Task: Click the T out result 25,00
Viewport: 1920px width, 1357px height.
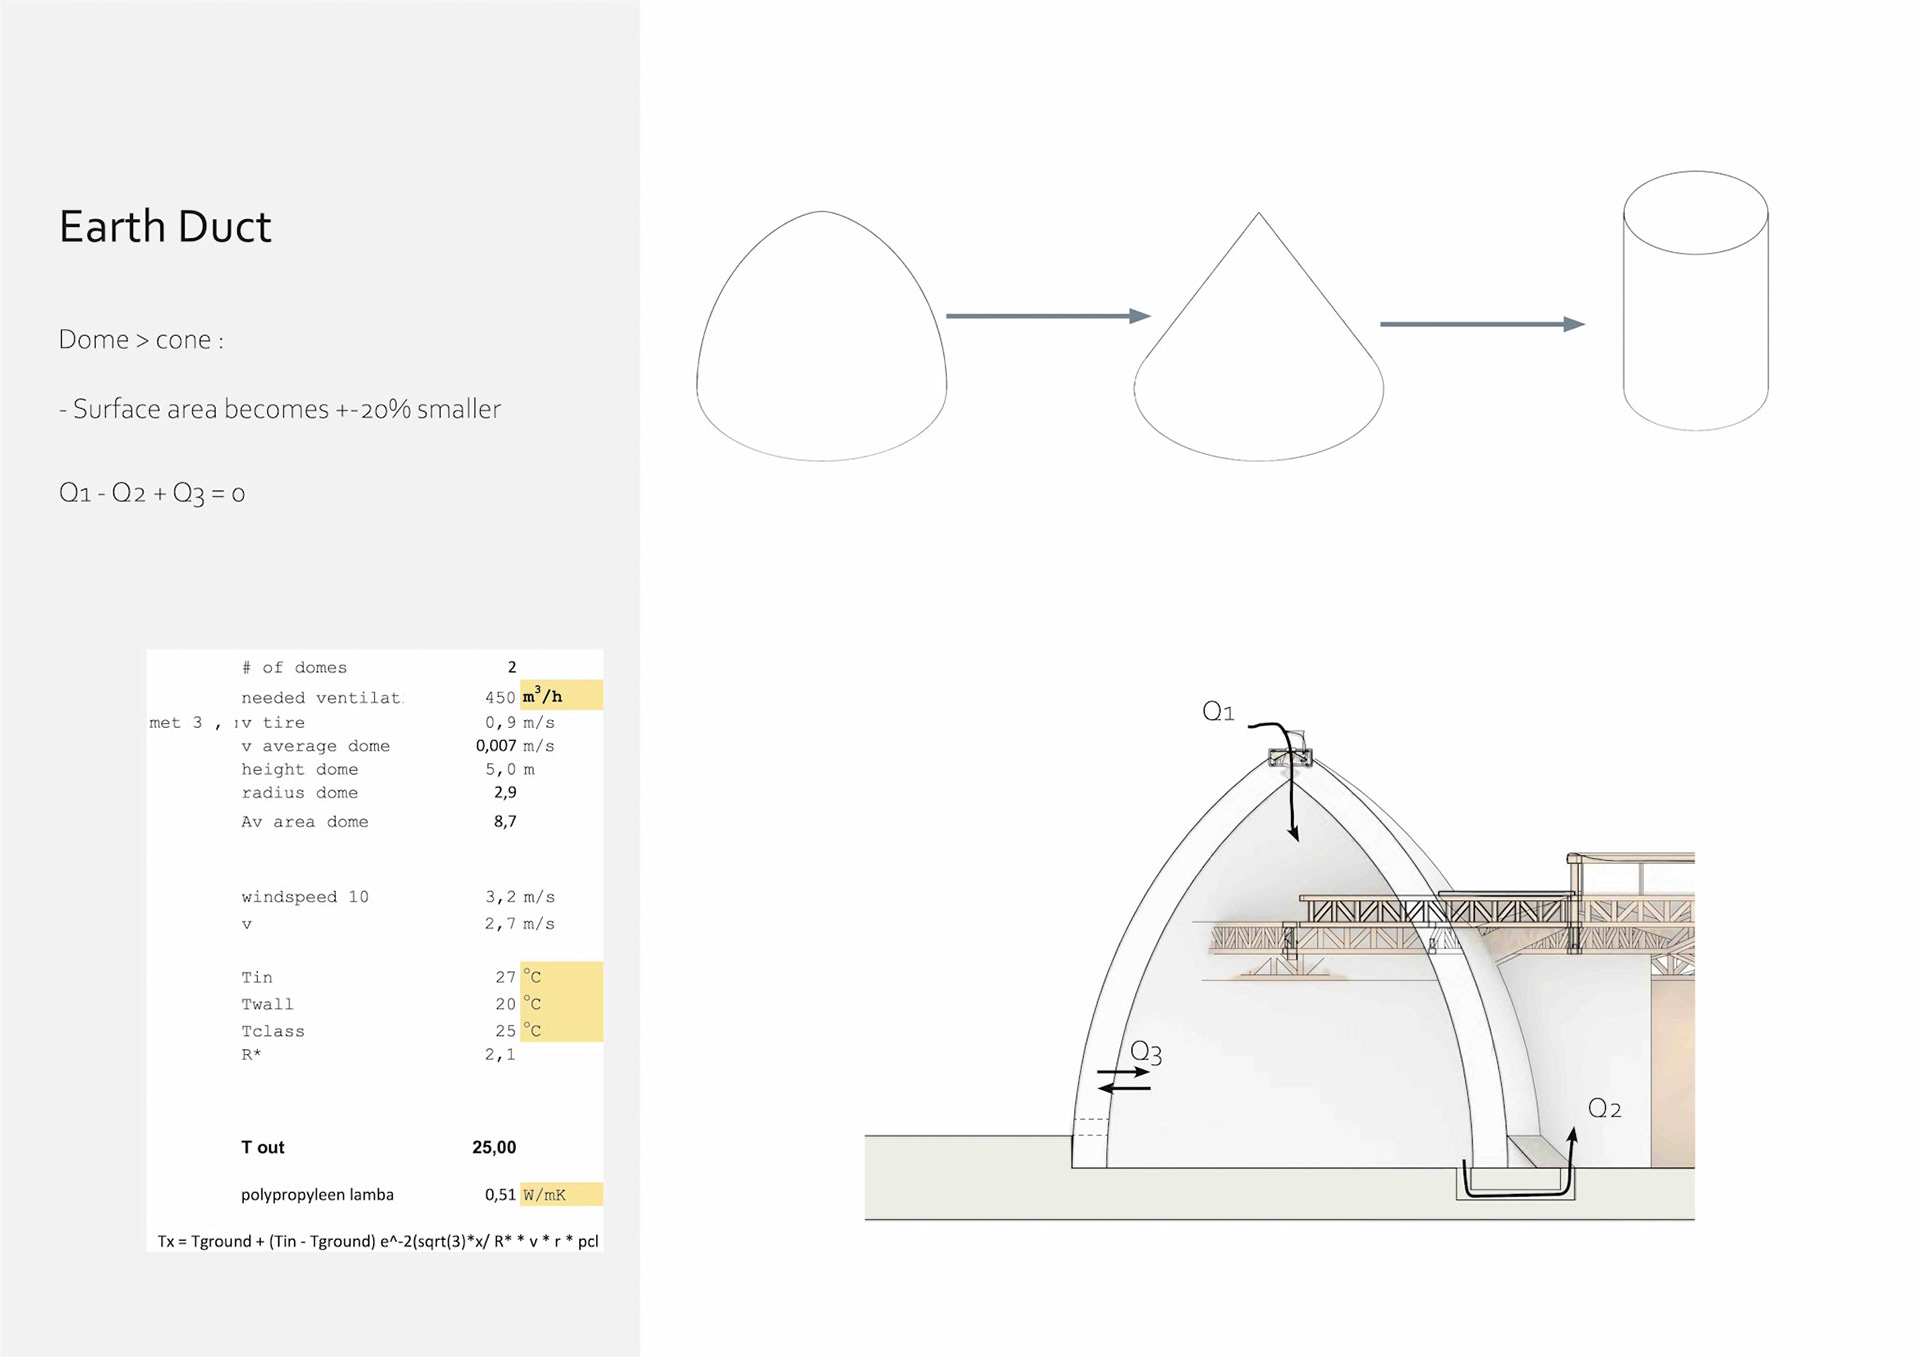Action: click(x=494, y=1147)
